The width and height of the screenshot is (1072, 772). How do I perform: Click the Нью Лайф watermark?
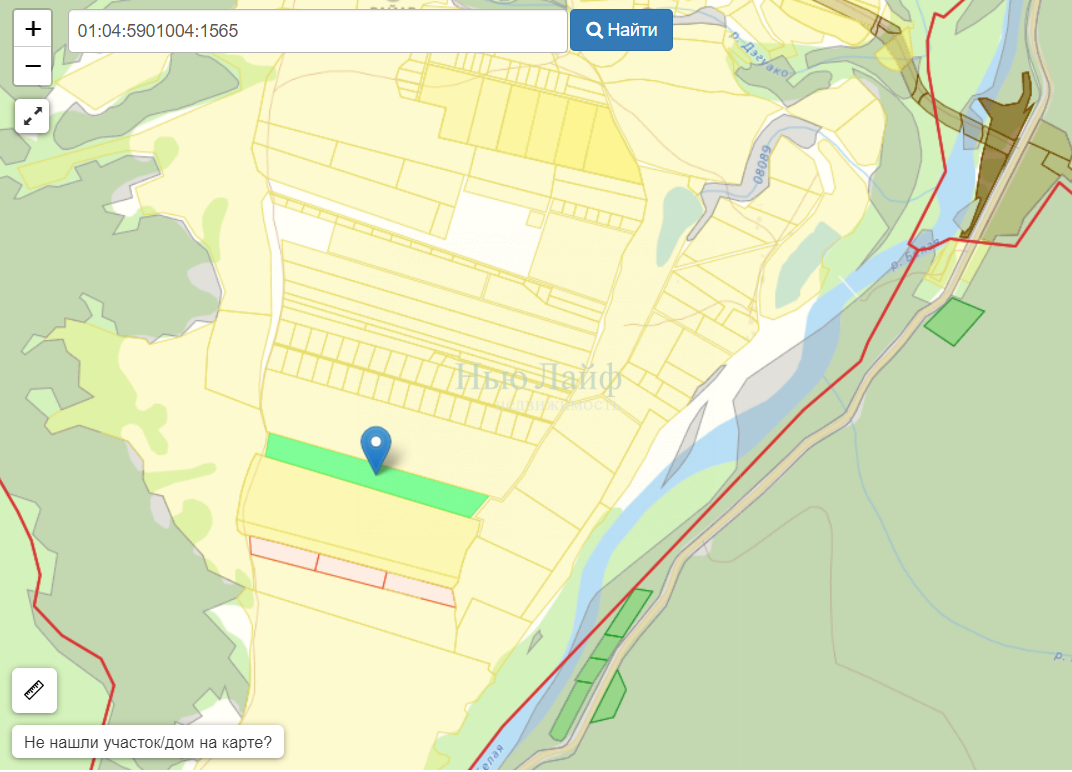click(x=539, y=378)
